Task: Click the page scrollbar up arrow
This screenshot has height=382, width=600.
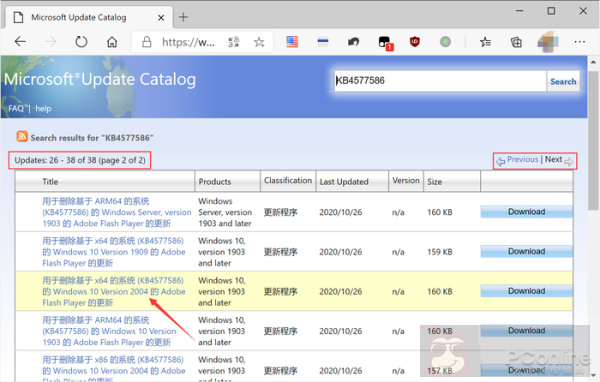Action: [x=593, y=62]
